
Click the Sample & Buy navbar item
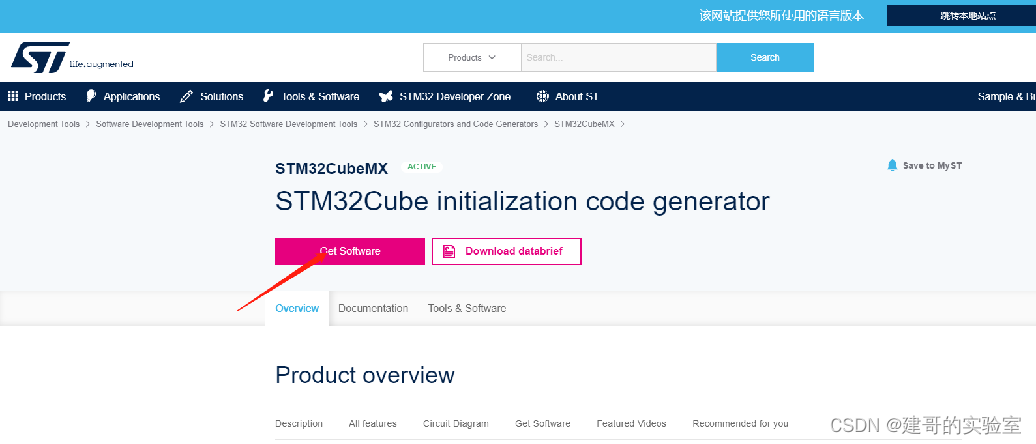[1006, 96]
